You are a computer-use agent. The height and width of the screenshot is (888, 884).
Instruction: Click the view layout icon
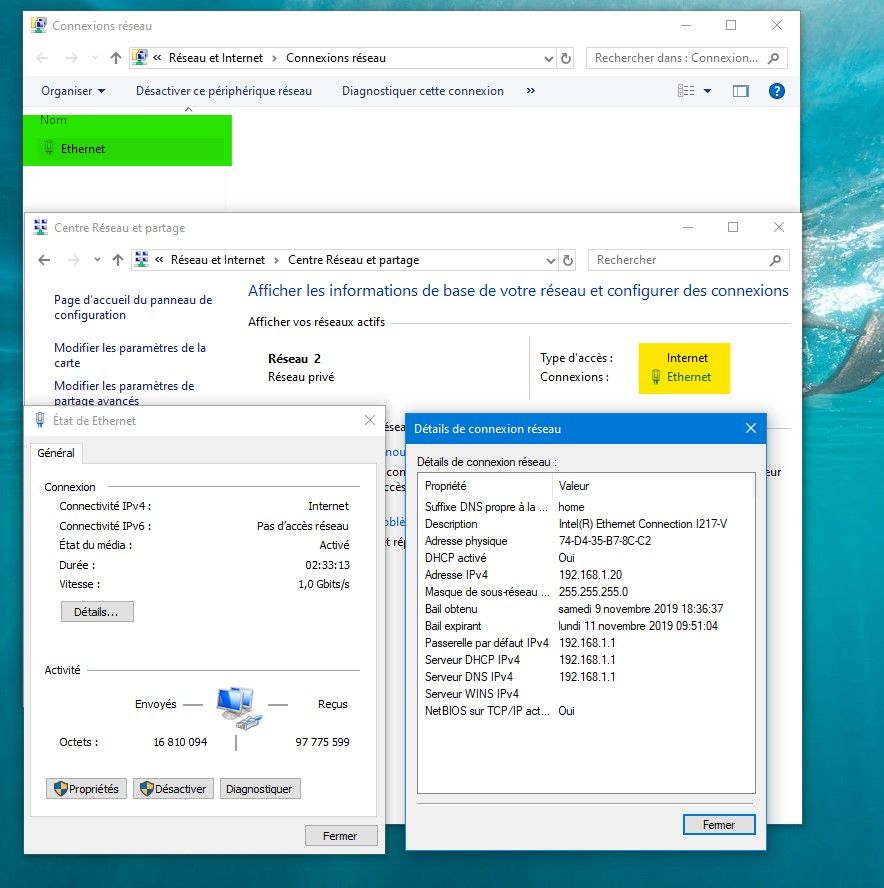pos(686,91)
